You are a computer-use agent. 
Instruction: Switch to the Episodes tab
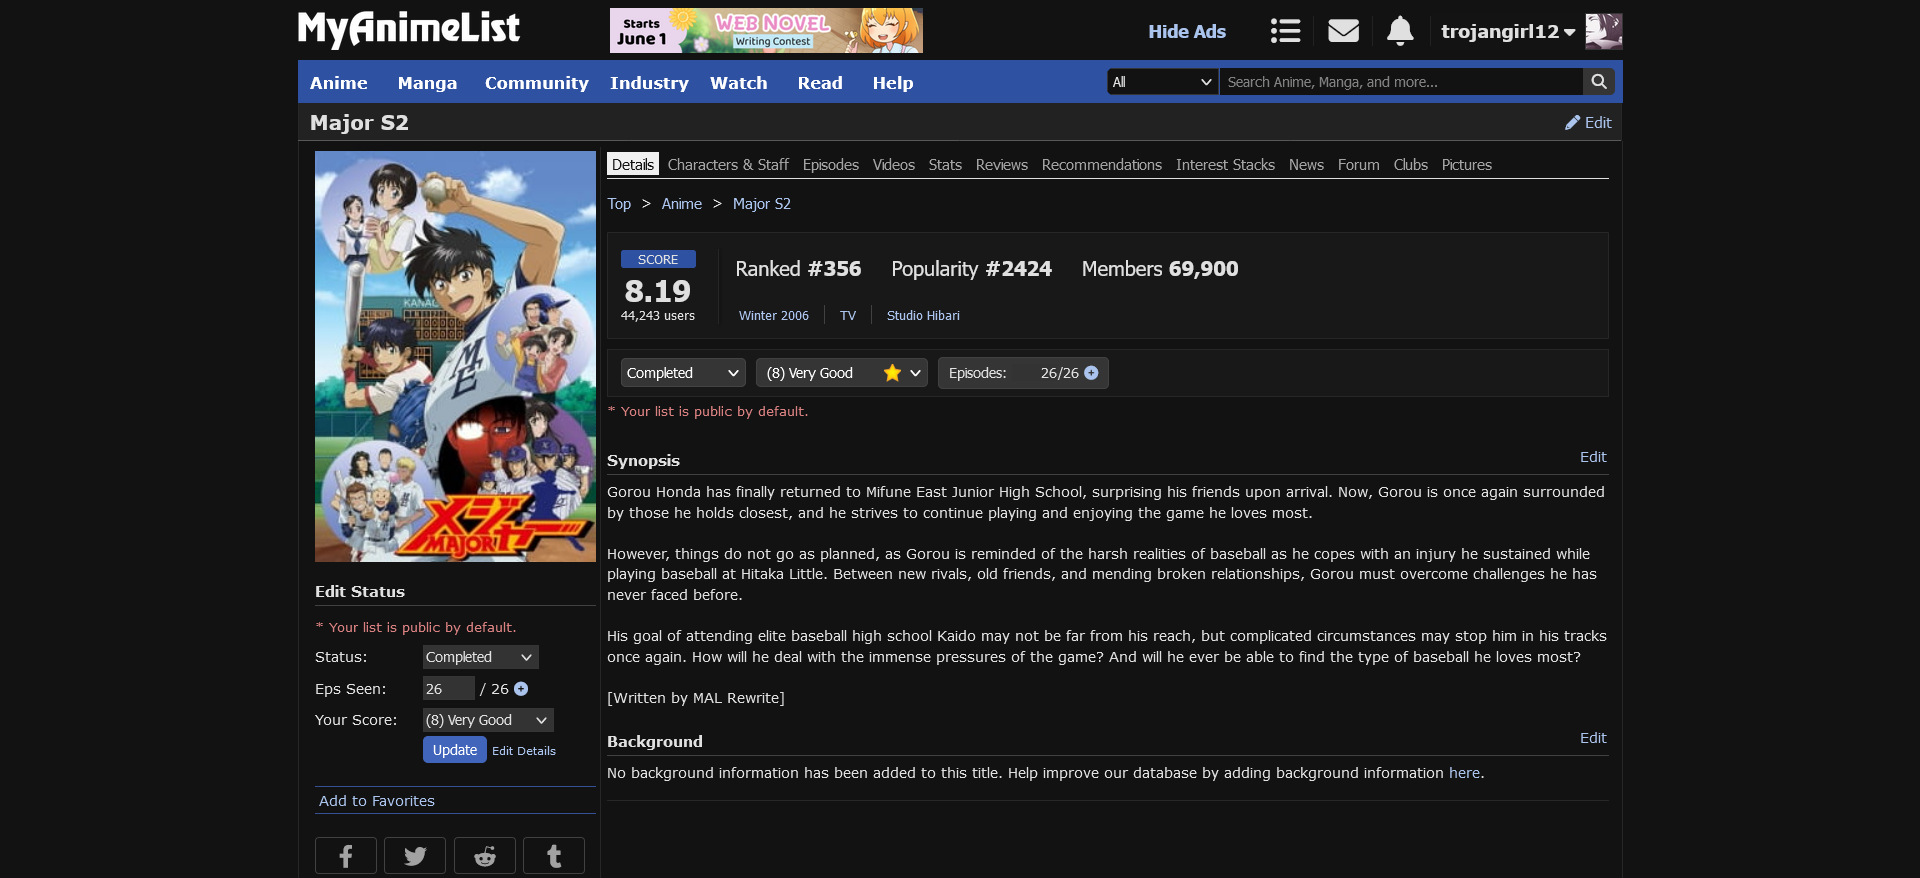(831, 165)
